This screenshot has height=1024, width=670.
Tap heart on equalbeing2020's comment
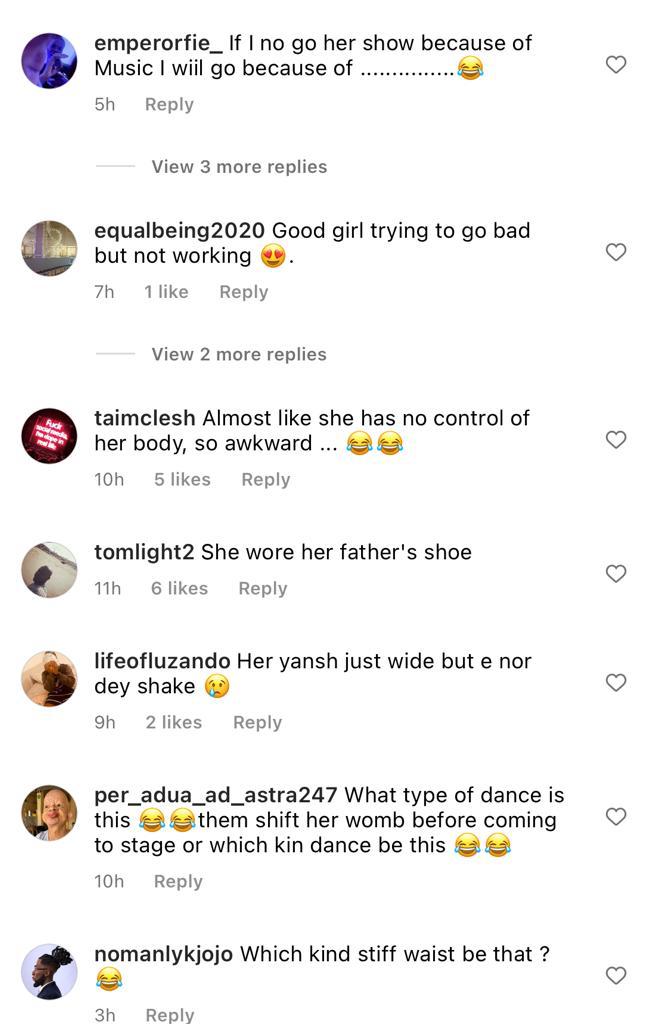click(617, 252)
